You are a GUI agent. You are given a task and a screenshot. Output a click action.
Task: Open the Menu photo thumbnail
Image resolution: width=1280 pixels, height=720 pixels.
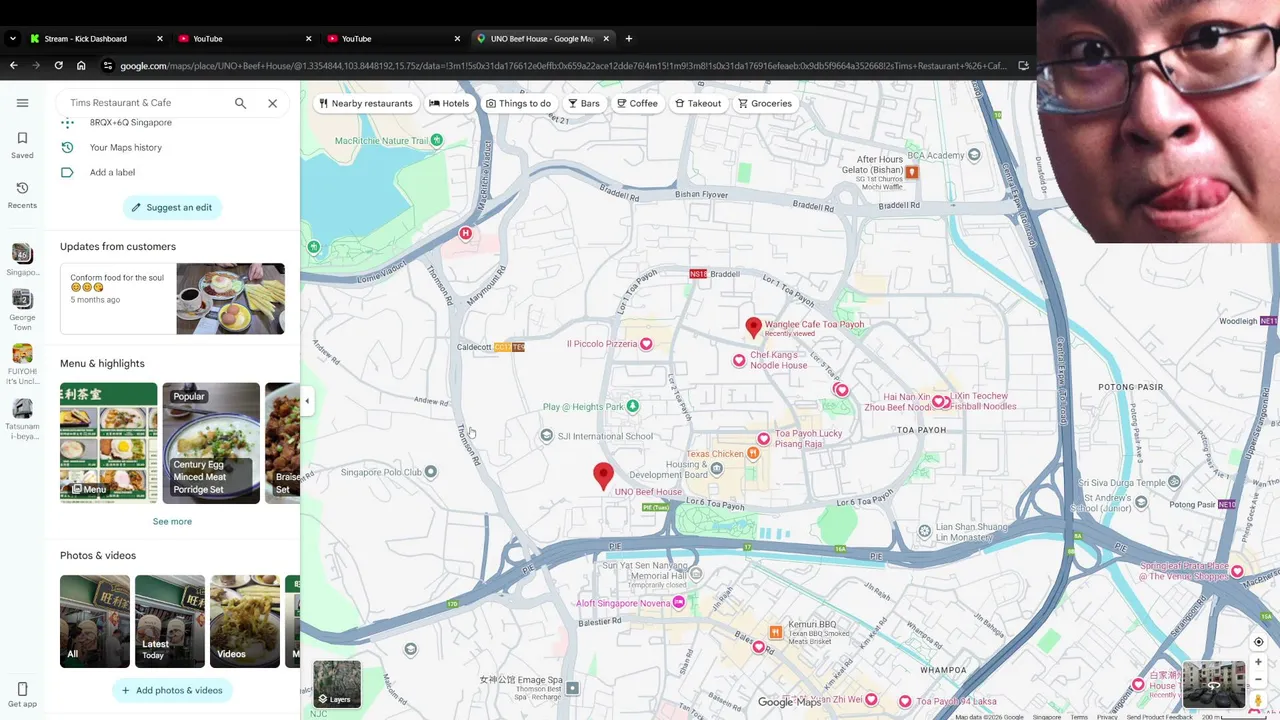(x=108, y=443)
